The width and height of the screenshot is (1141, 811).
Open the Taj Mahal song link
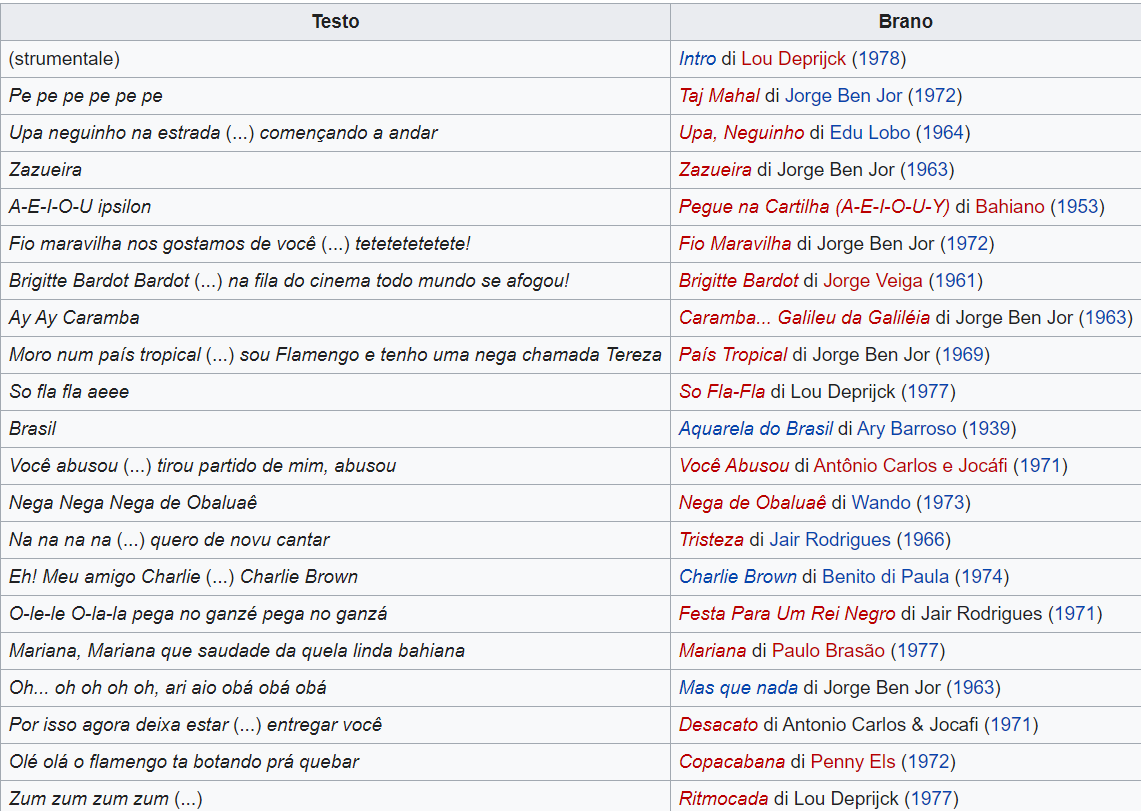pos(719,96)
